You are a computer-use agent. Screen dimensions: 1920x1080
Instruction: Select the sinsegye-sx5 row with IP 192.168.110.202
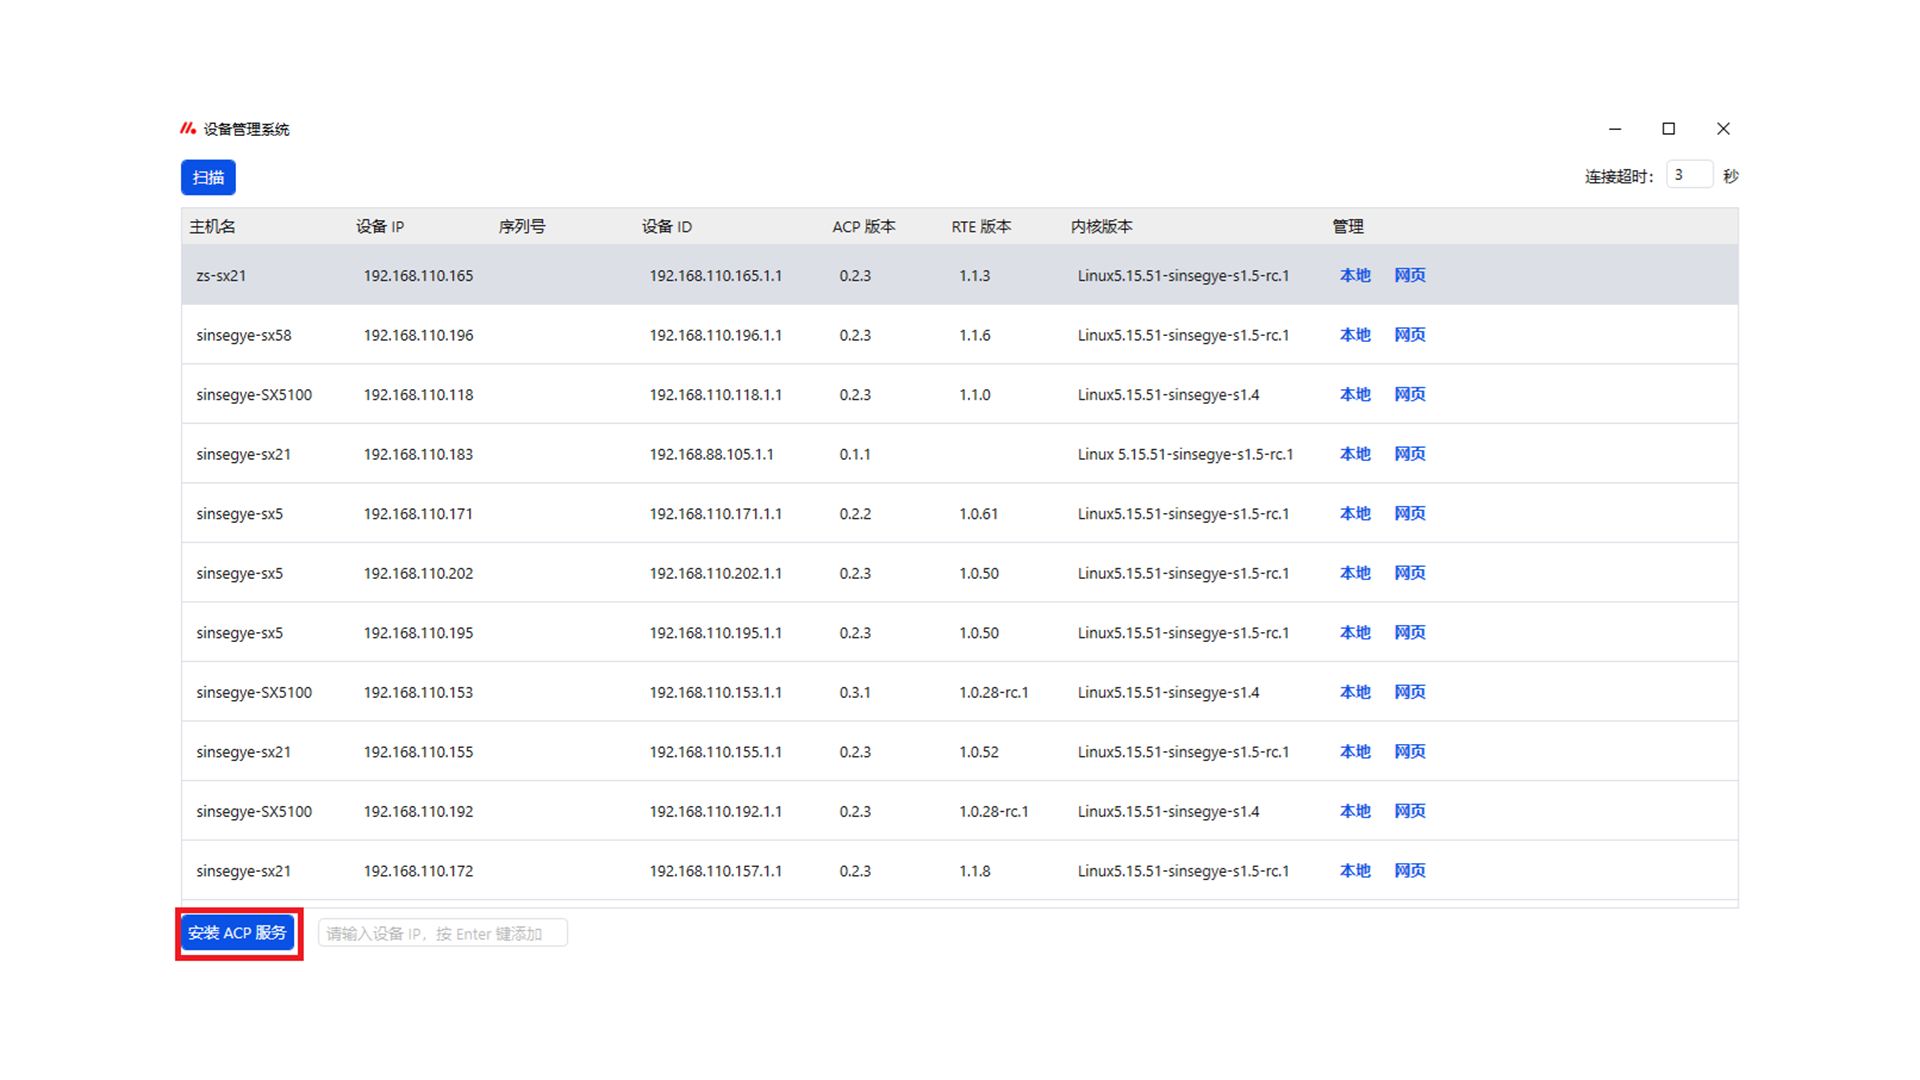click(x=418, y=573)
